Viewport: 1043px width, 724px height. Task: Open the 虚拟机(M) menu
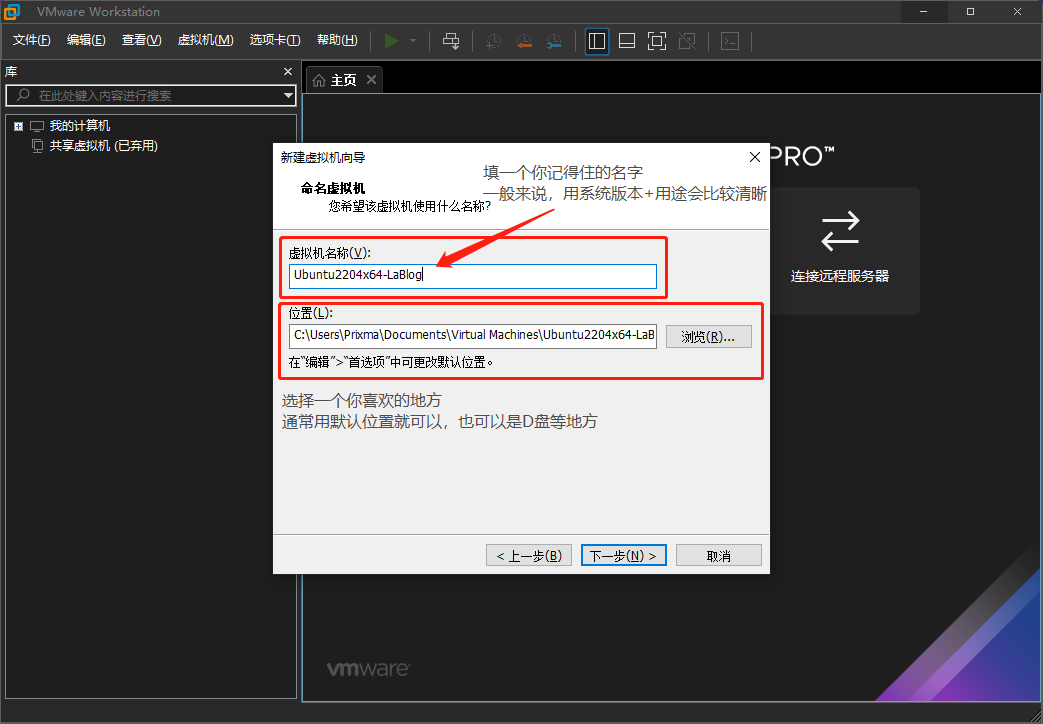[x=206, y=40]
